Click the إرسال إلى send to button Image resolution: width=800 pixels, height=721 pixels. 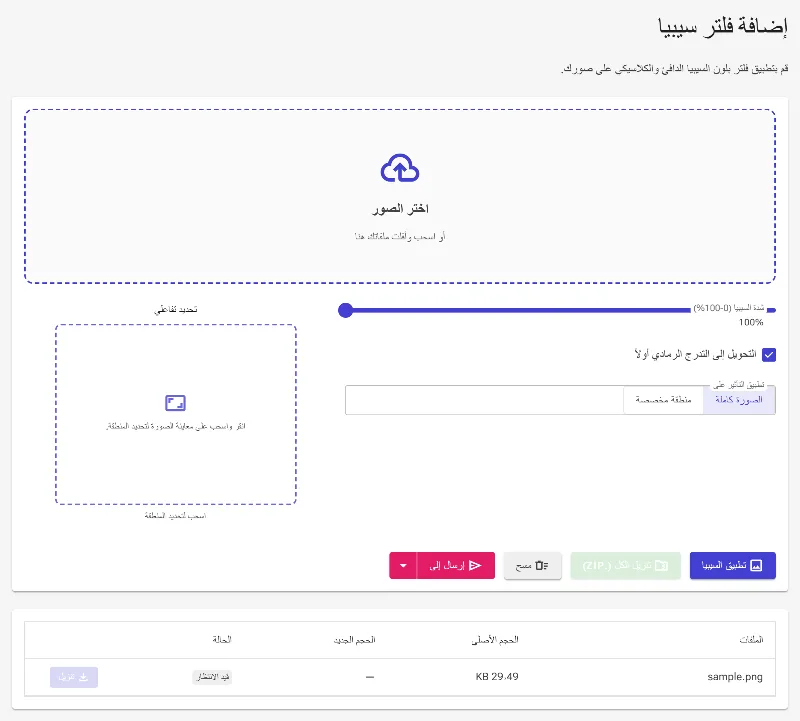click(456, 565)
